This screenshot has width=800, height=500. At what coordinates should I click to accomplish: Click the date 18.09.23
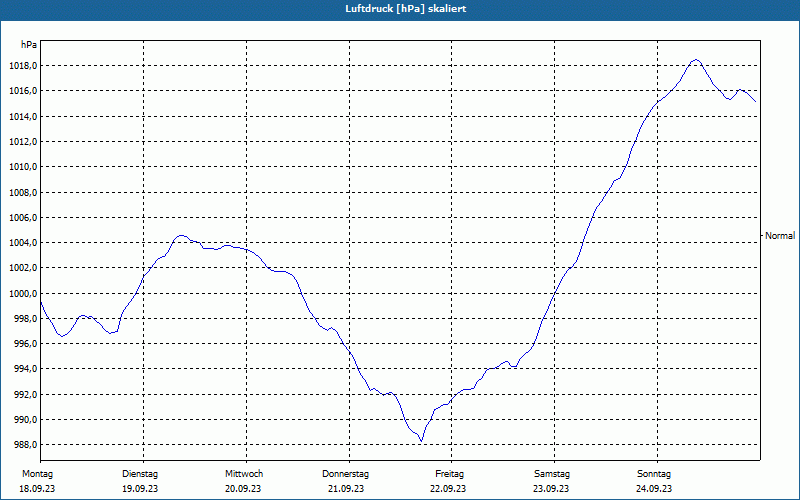37,489
